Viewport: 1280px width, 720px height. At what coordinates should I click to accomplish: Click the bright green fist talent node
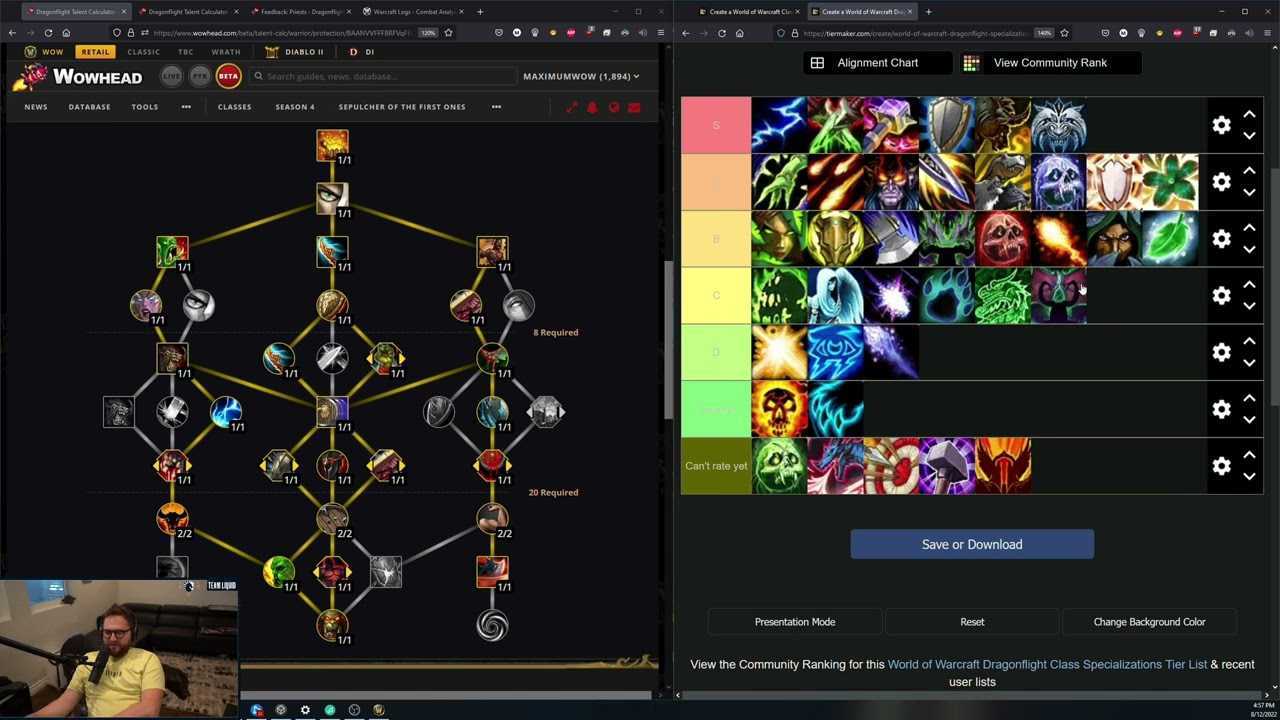(x=279, y=571)
